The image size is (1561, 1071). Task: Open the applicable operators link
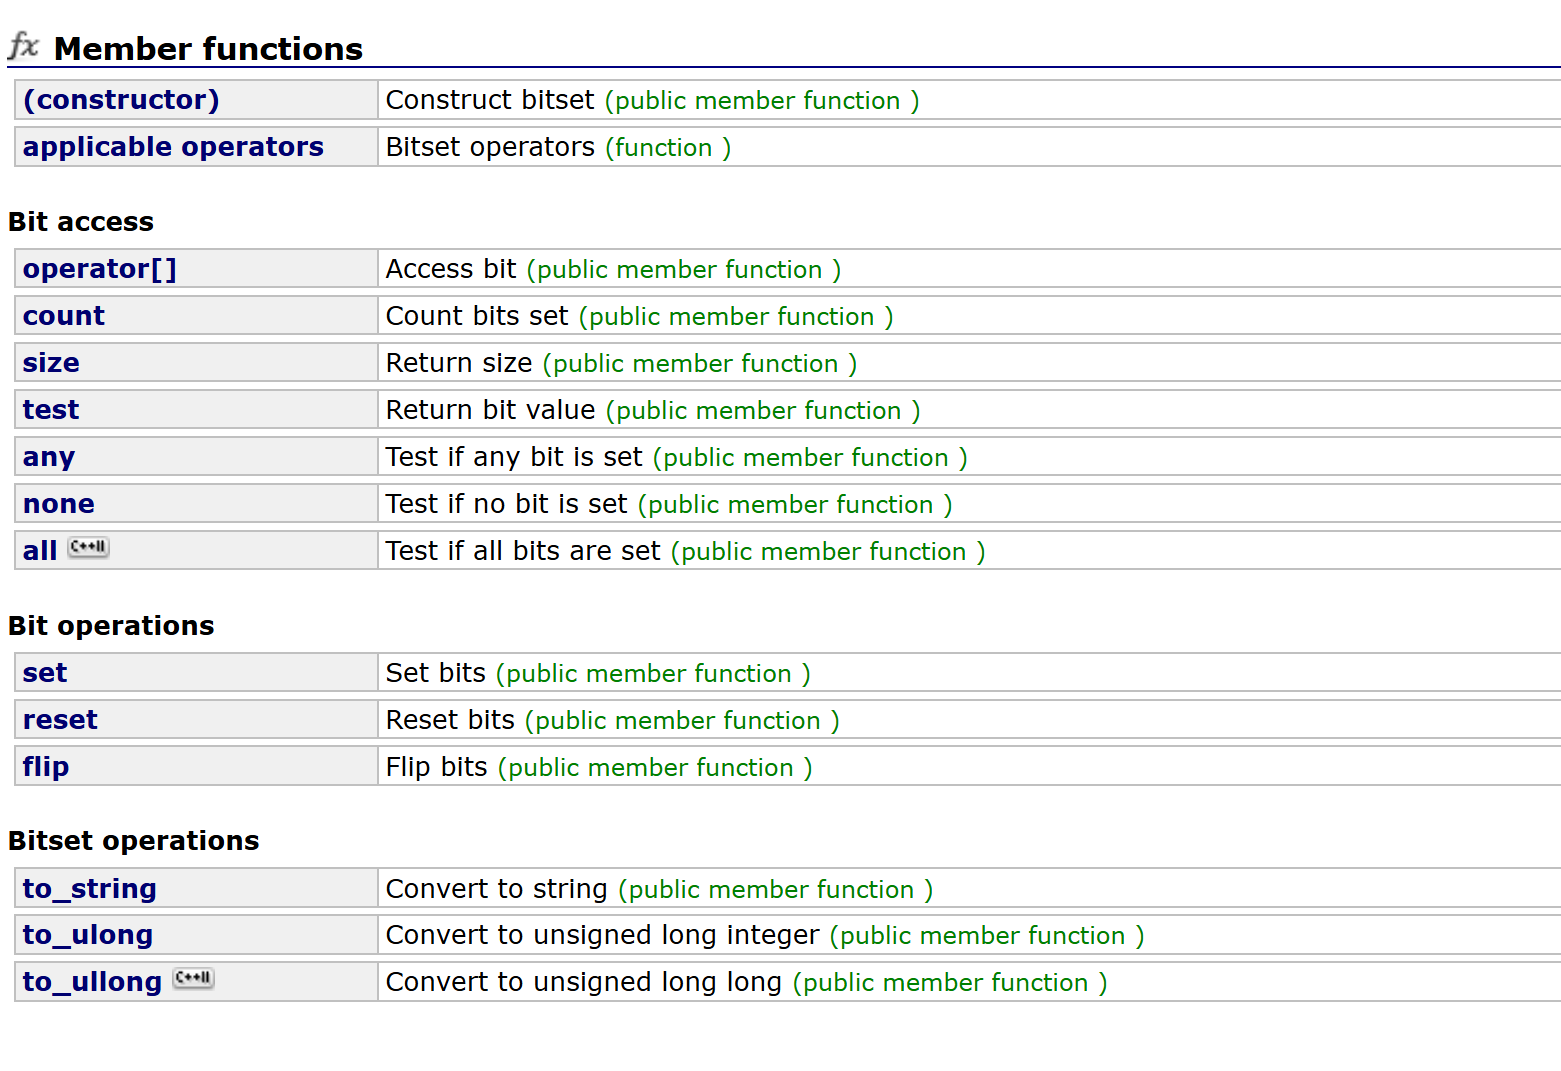pyautogui.click(x=173, y=147)
